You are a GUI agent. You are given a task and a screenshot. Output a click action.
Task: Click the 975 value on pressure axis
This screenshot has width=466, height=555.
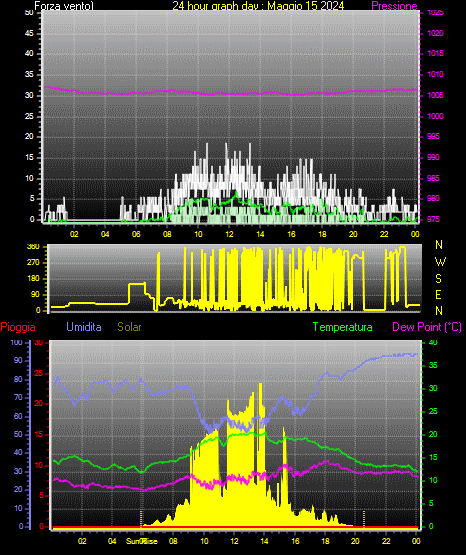tap(433, 219)
